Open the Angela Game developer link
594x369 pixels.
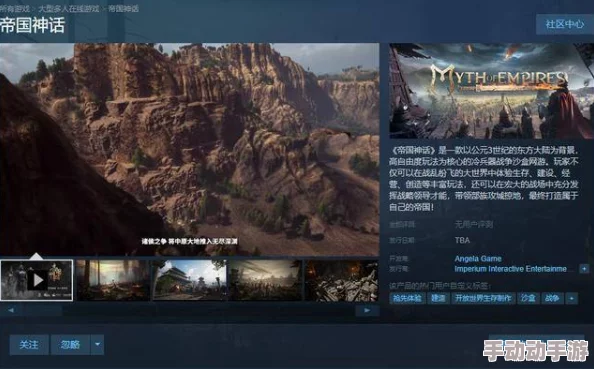(478, 259)
